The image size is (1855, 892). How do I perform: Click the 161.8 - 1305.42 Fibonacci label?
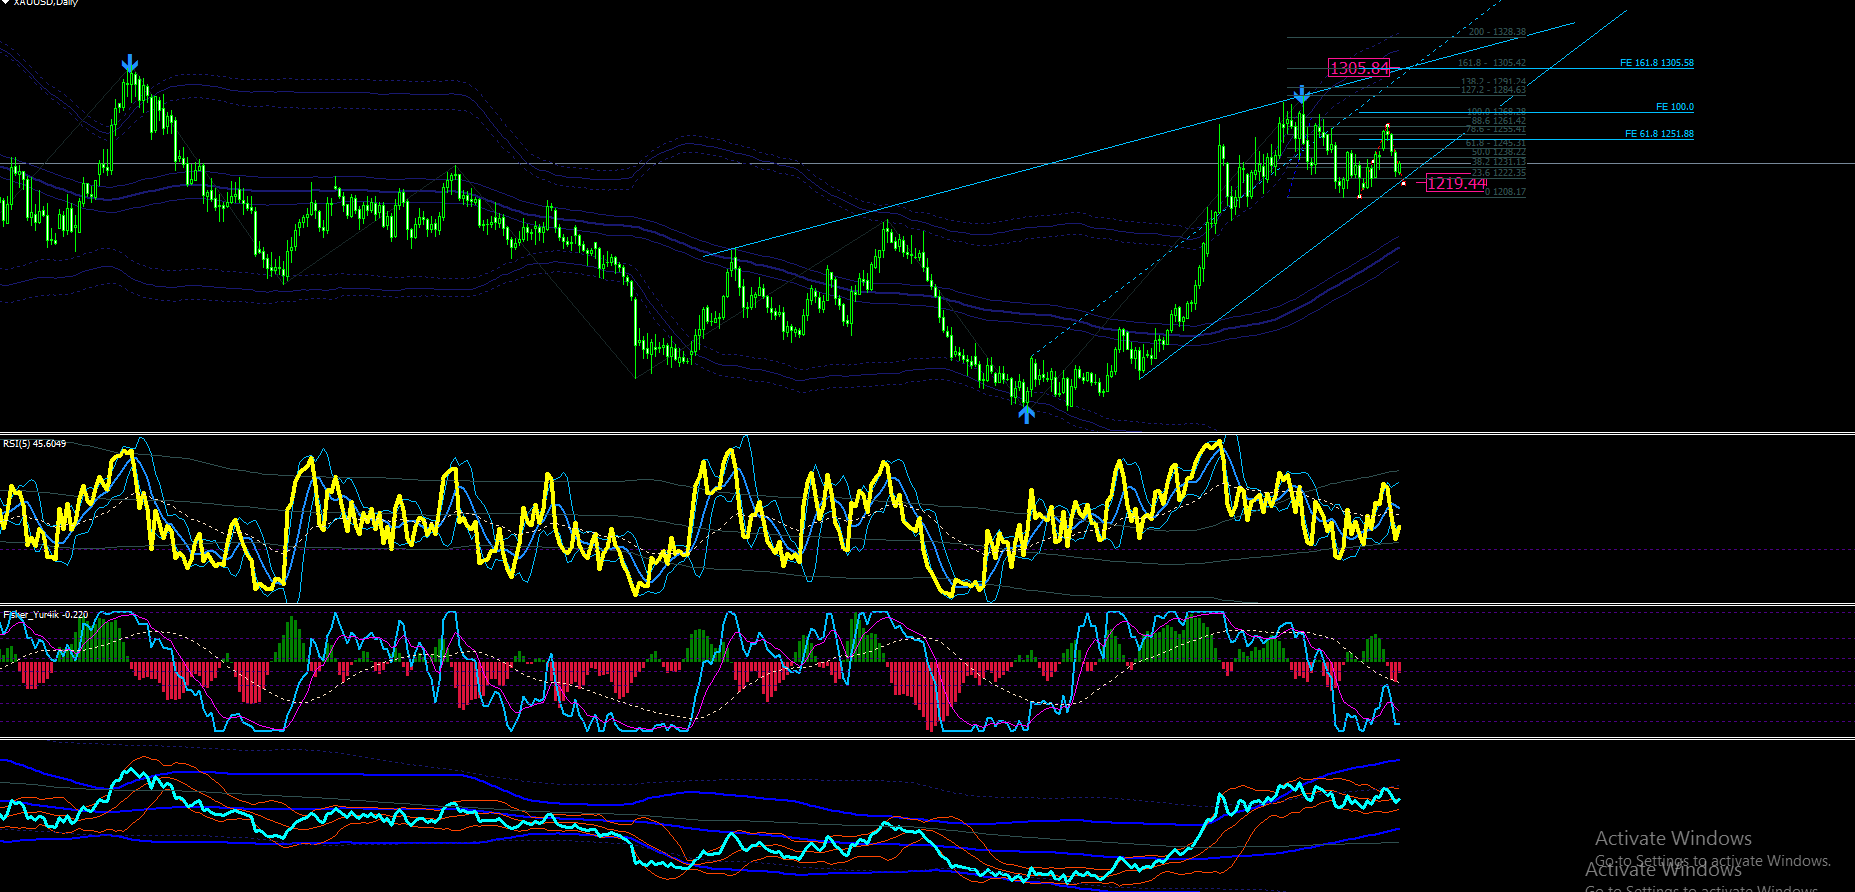tap(1491, 63)
